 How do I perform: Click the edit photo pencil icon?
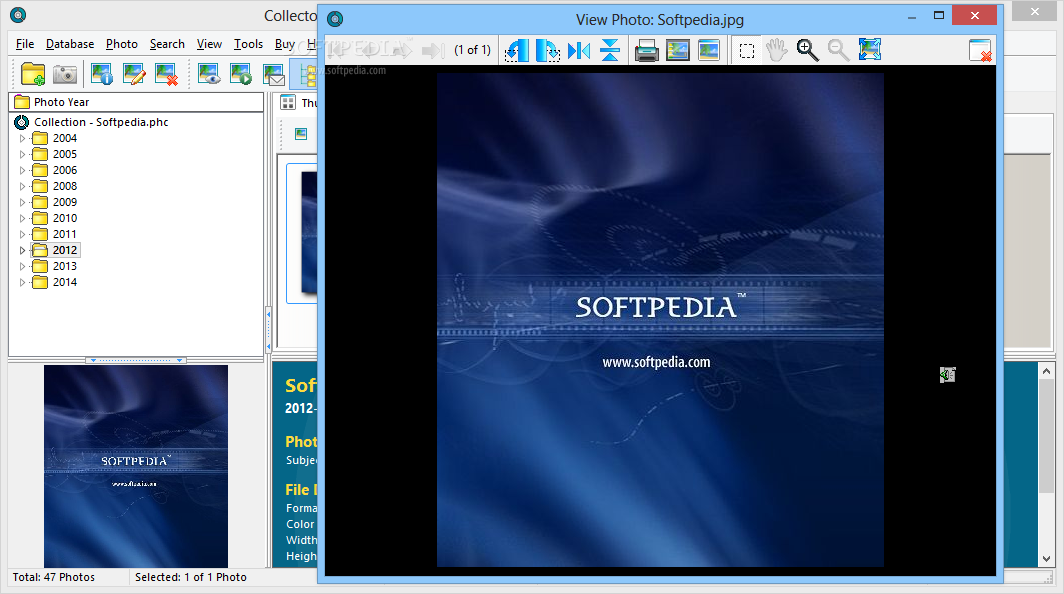pyautogui.click(x=134, y=74)
